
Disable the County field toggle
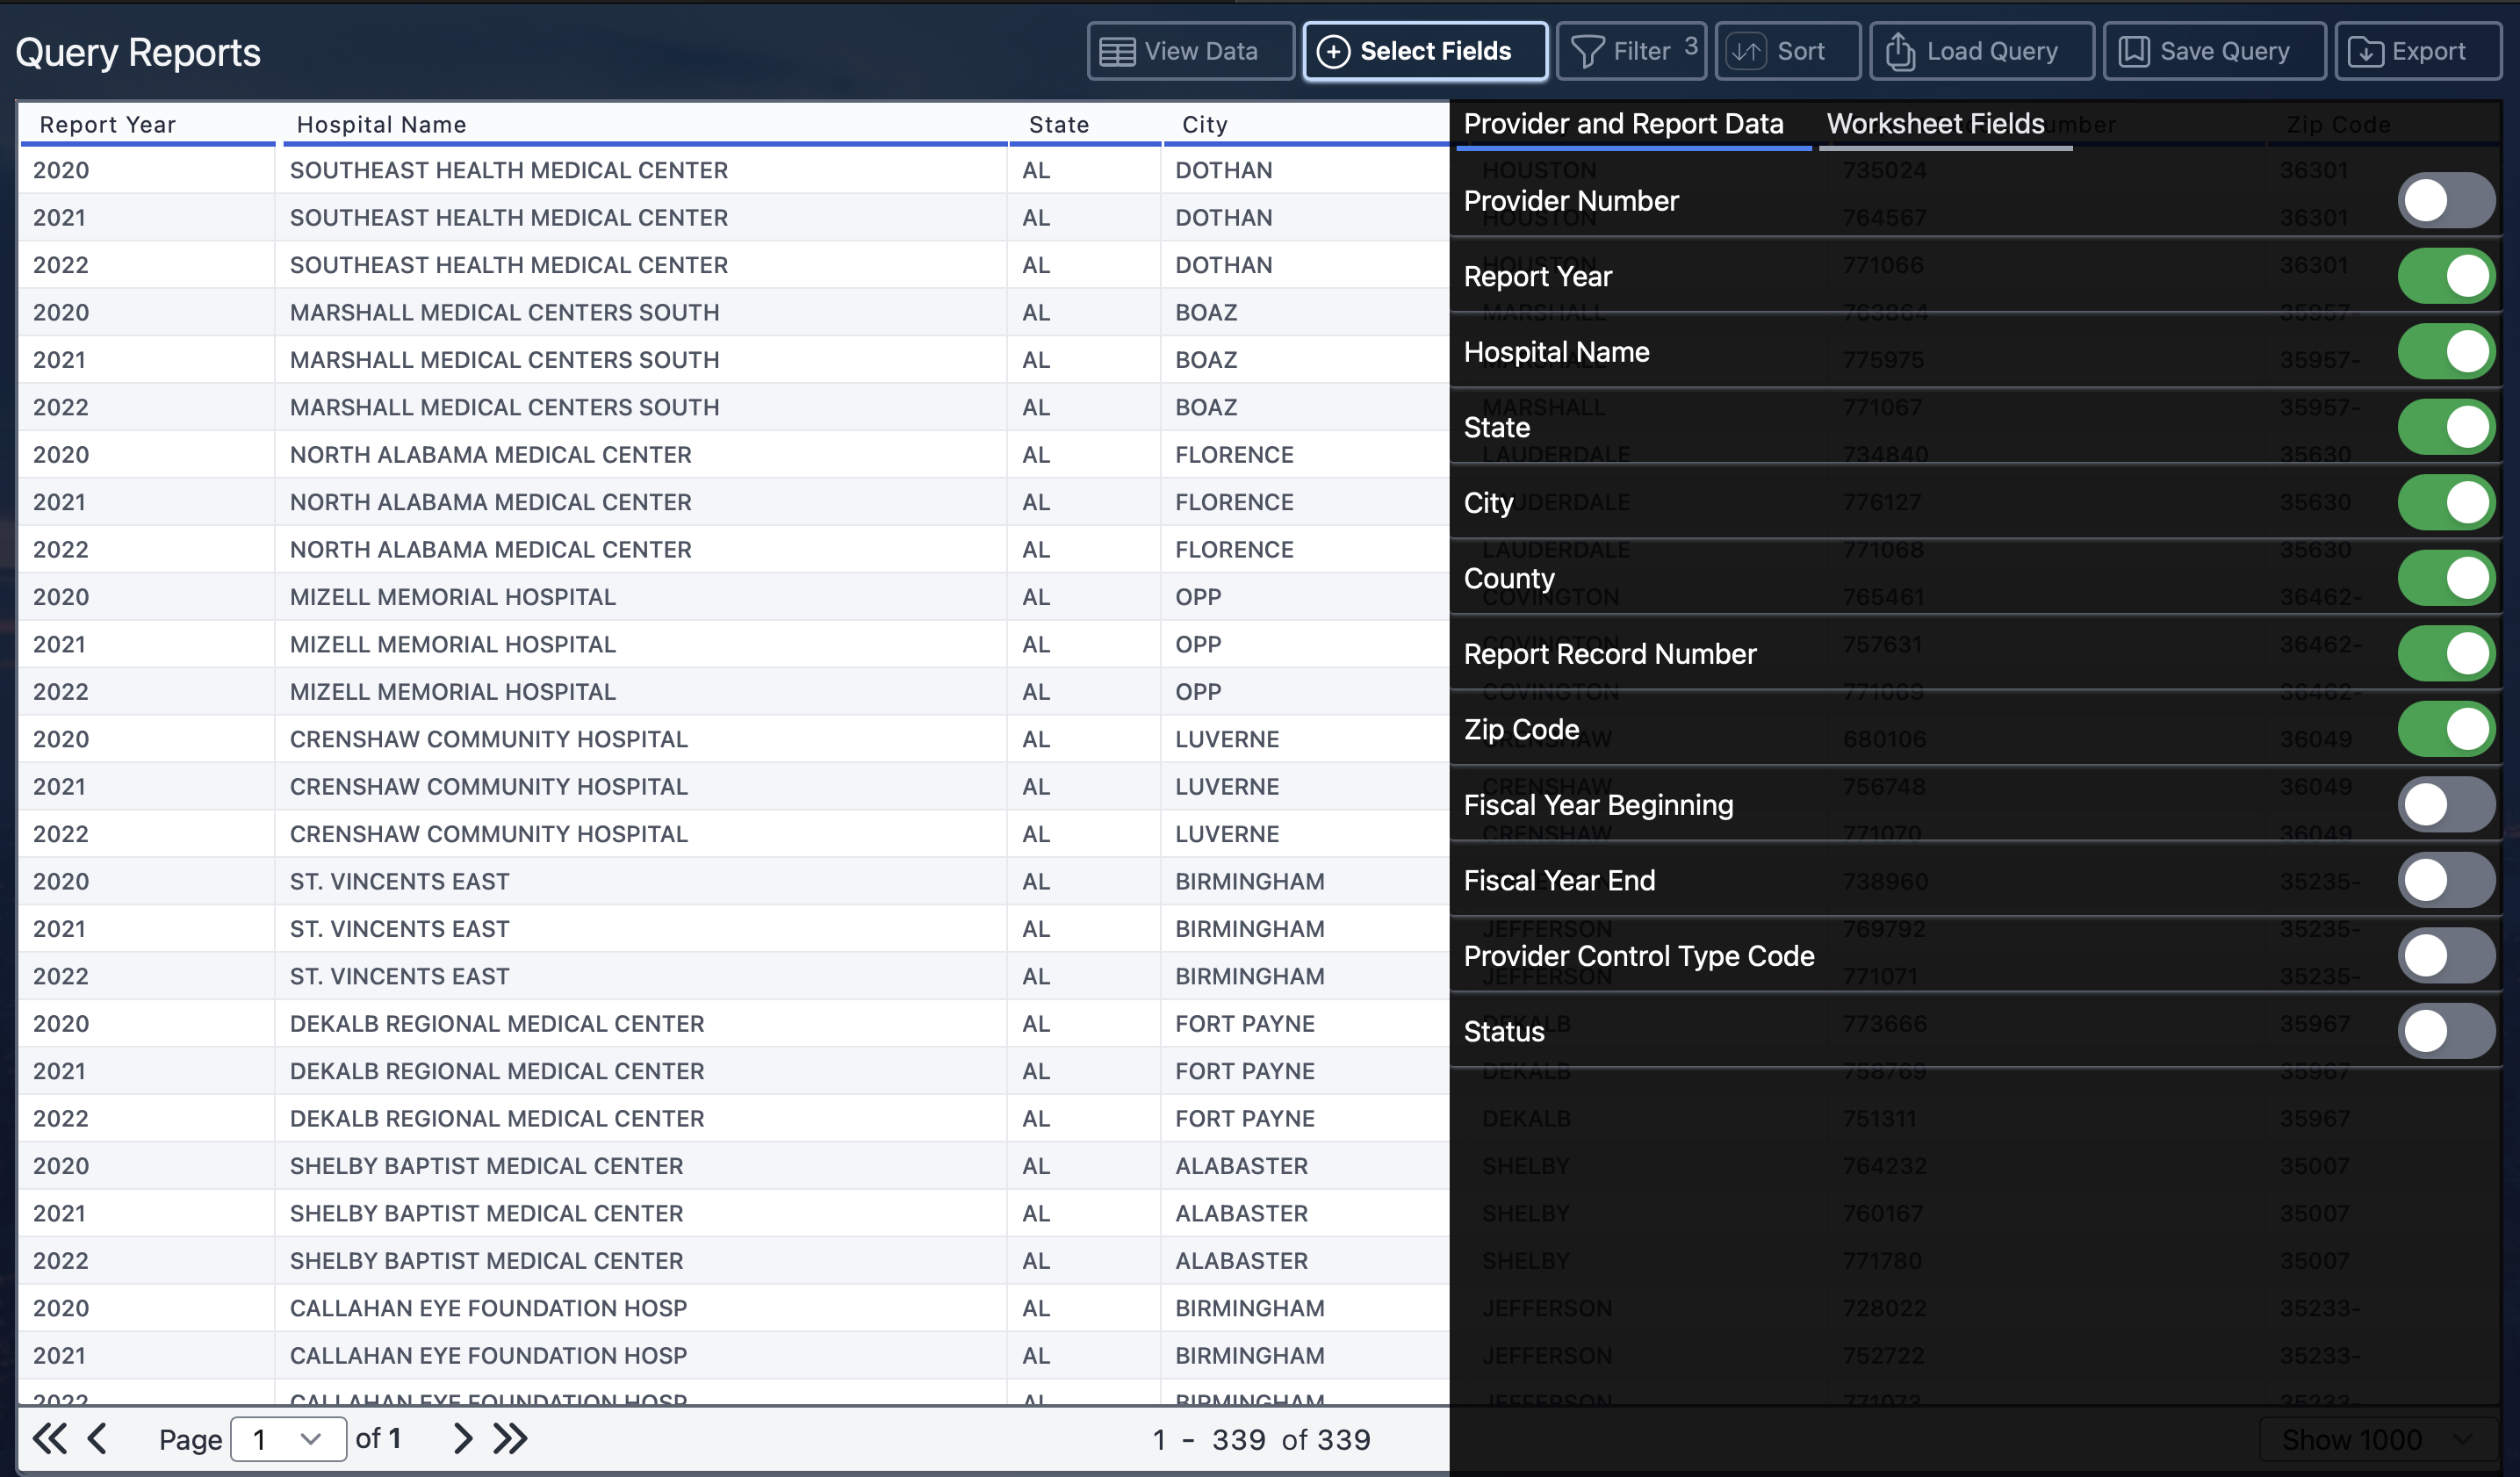(2446, 578)
